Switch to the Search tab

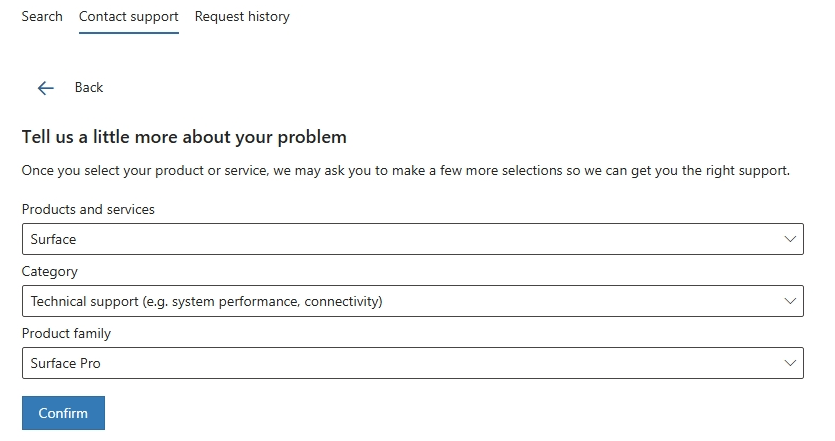point(42,17)
